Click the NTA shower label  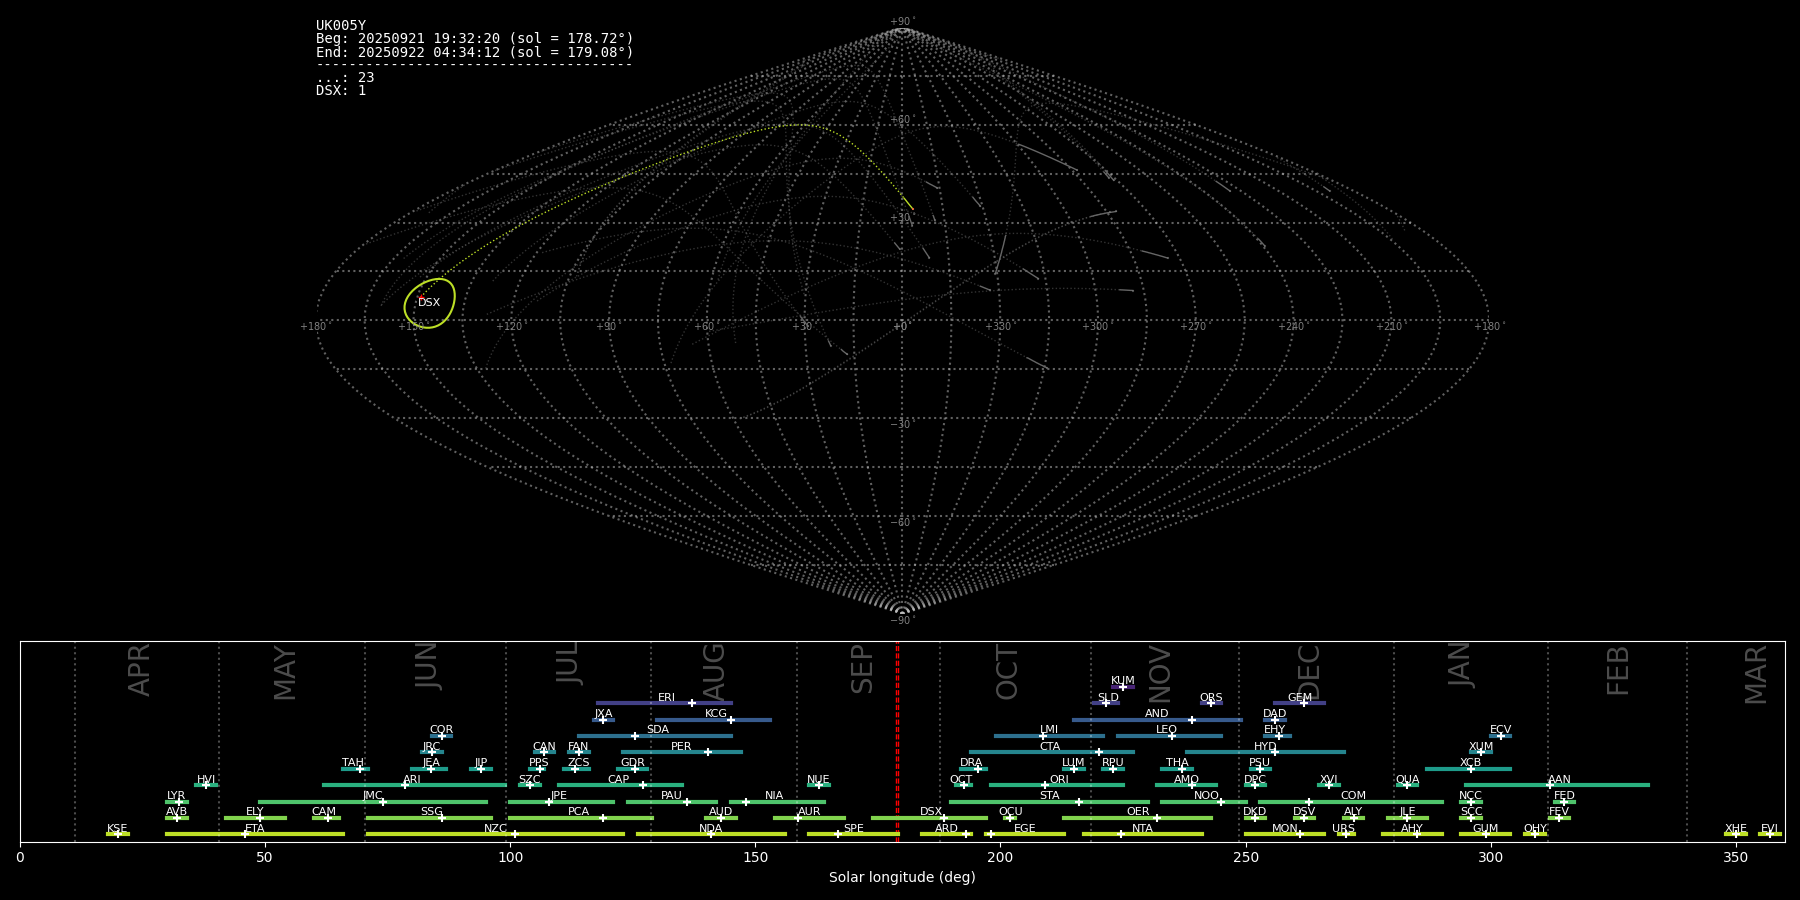pyautogui.click(x=1142, y=828)
